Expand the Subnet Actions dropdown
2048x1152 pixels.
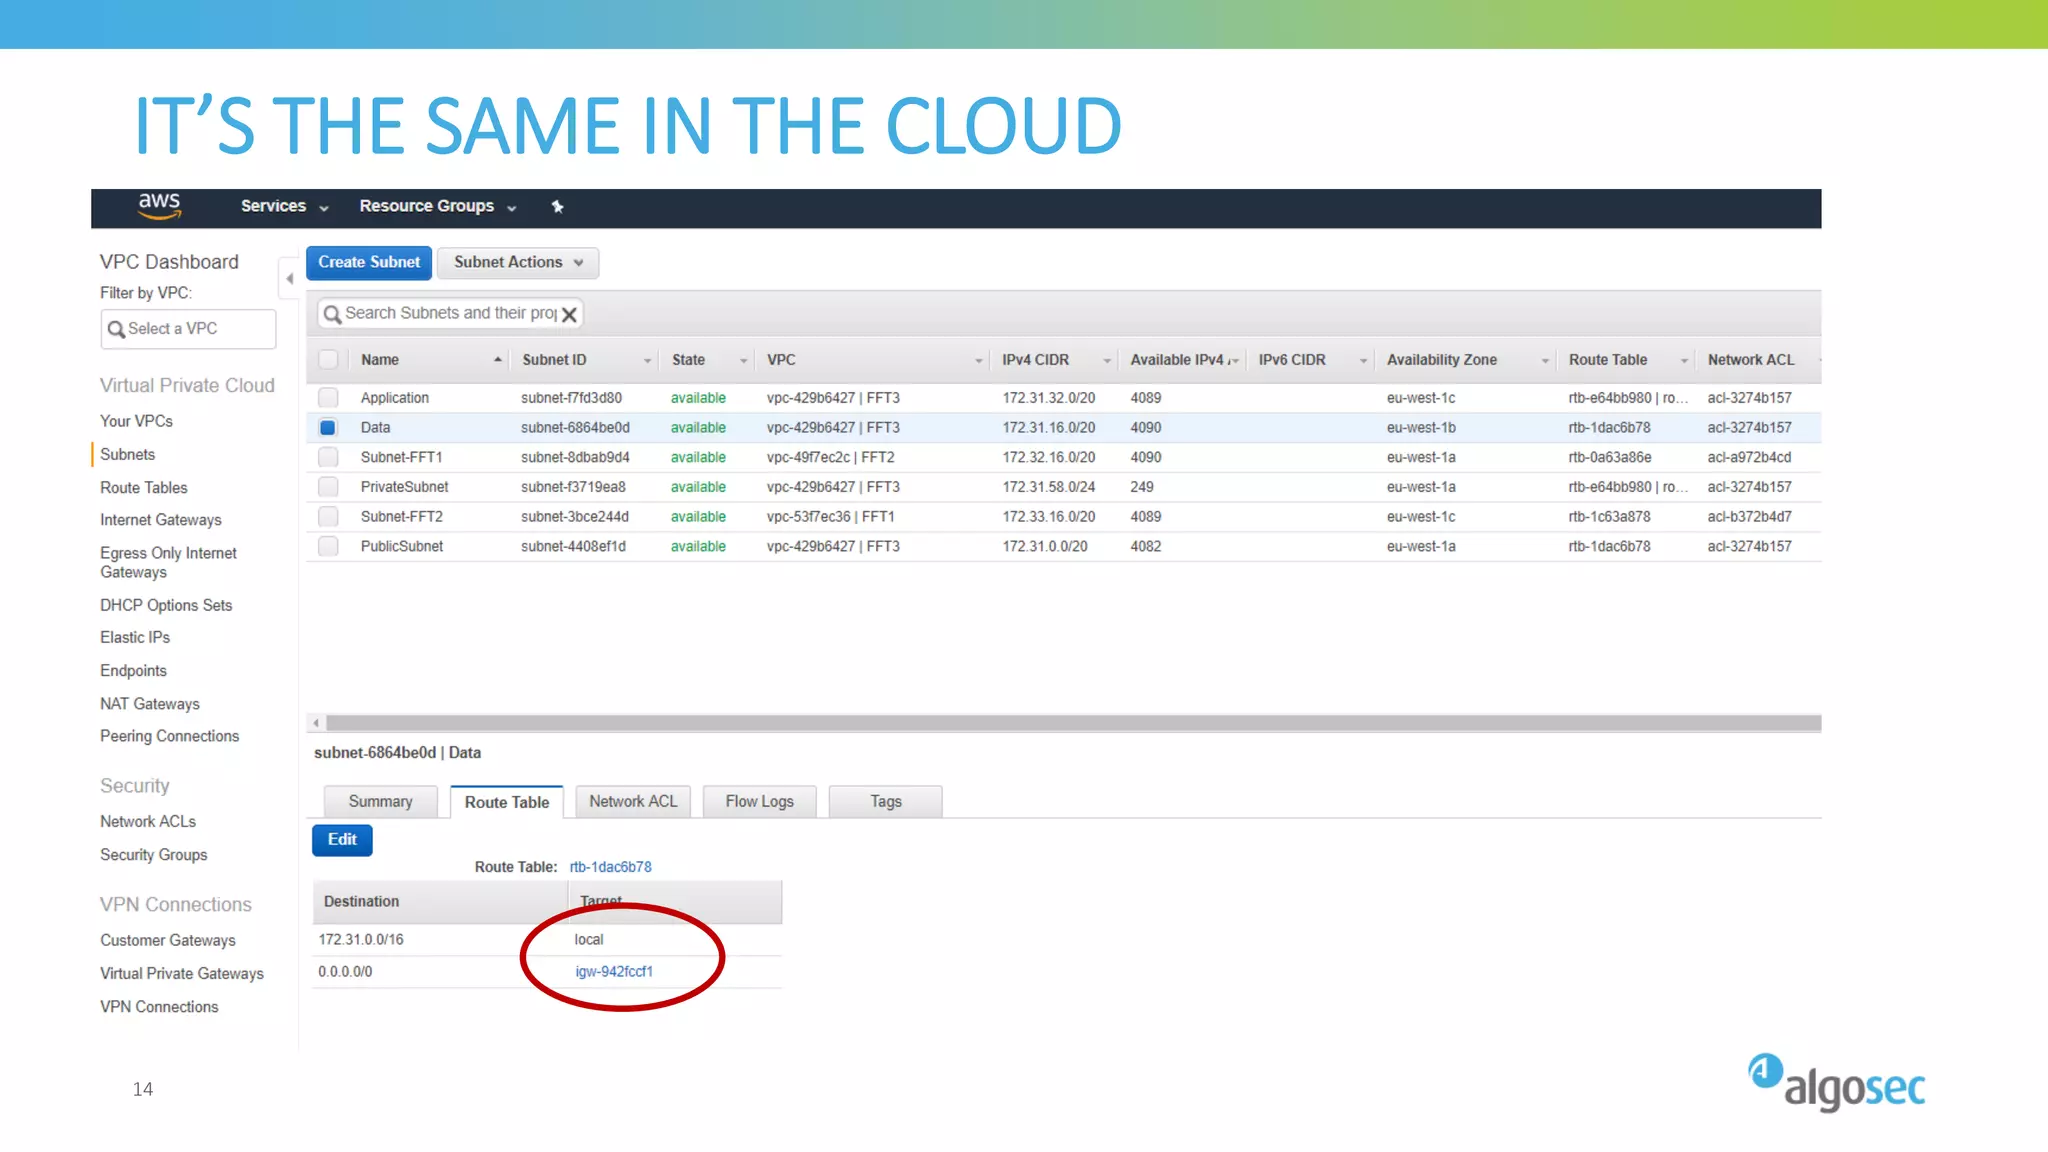[517, 263]
